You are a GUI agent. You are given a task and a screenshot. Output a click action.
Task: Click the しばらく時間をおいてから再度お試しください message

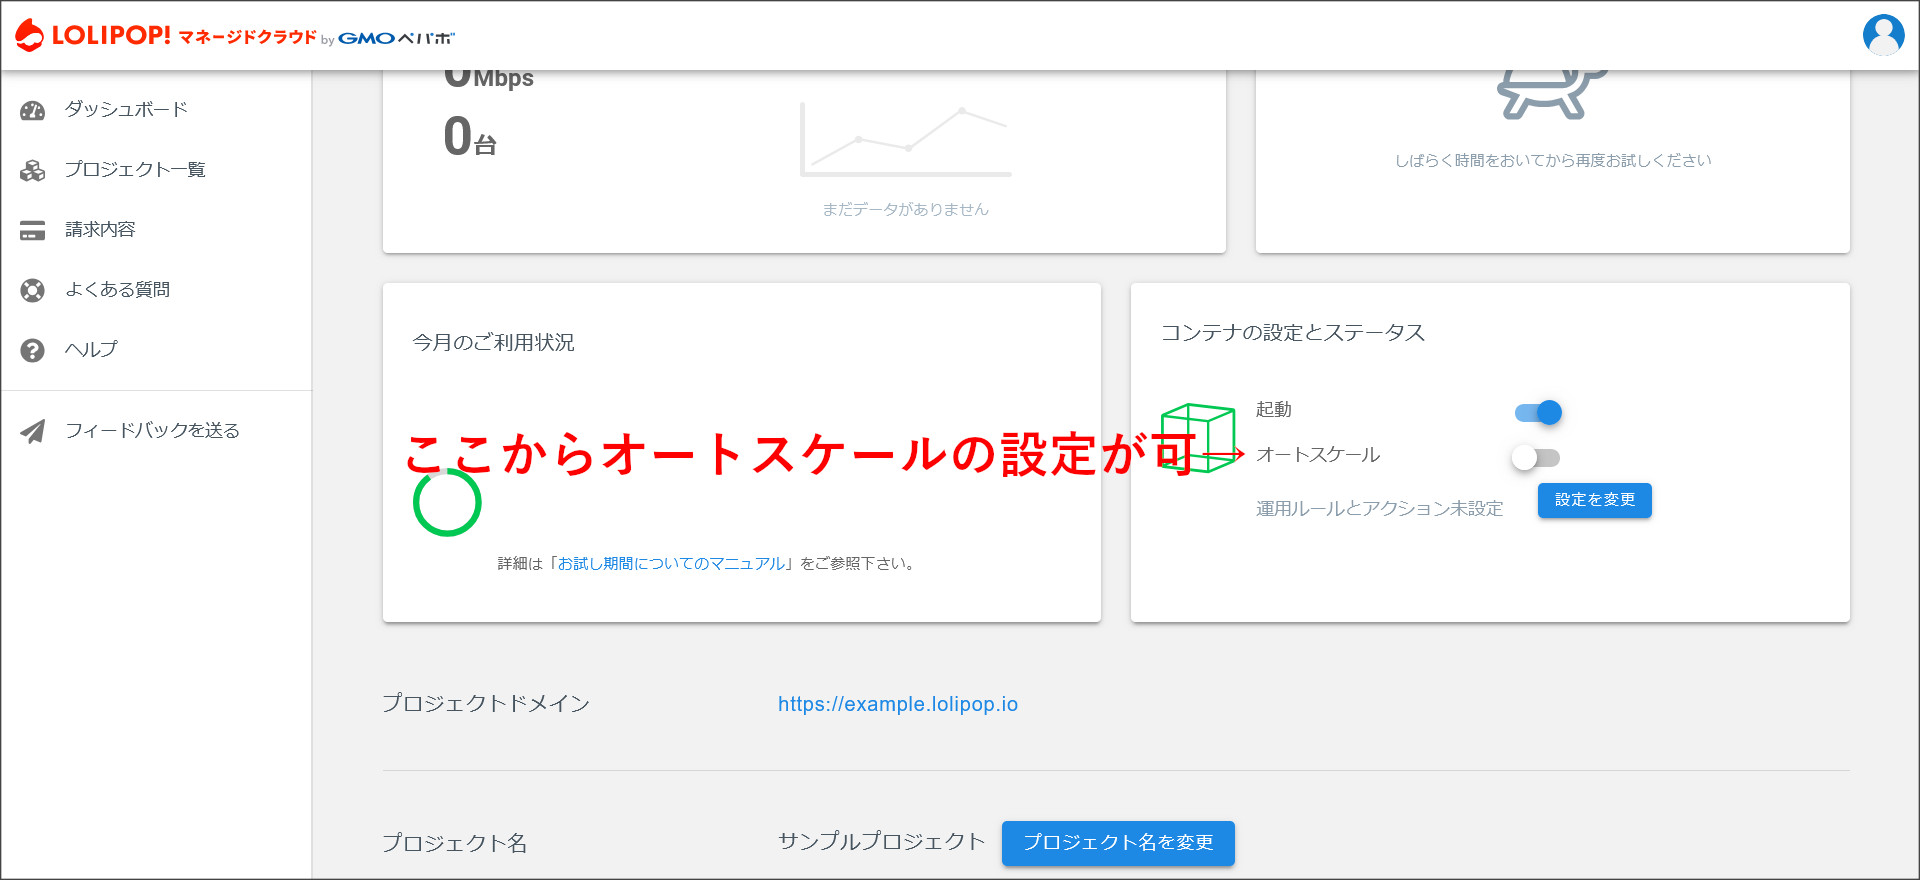tap(1553, 160)
